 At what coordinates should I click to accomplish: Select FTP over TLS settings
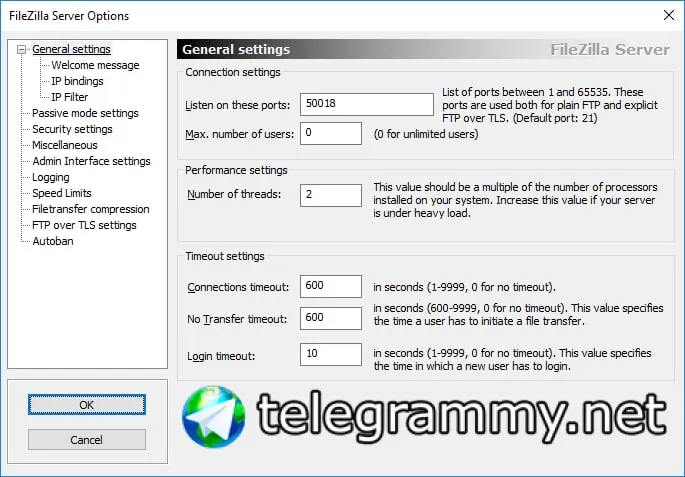click(84, 225)
